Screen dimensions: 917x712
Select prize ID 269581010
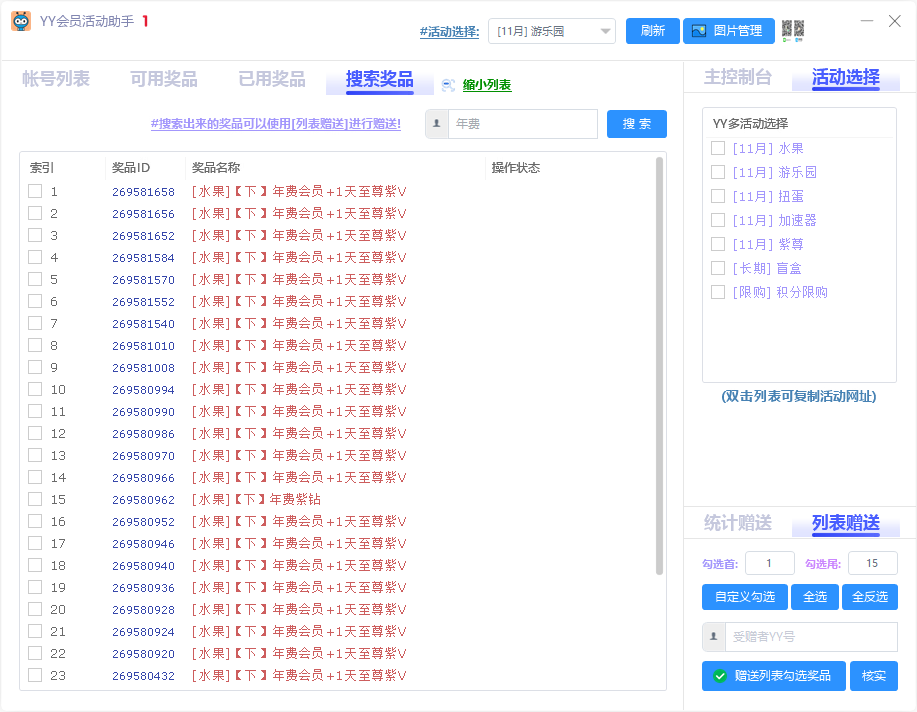pyautogui.click(x=143, y=346)
